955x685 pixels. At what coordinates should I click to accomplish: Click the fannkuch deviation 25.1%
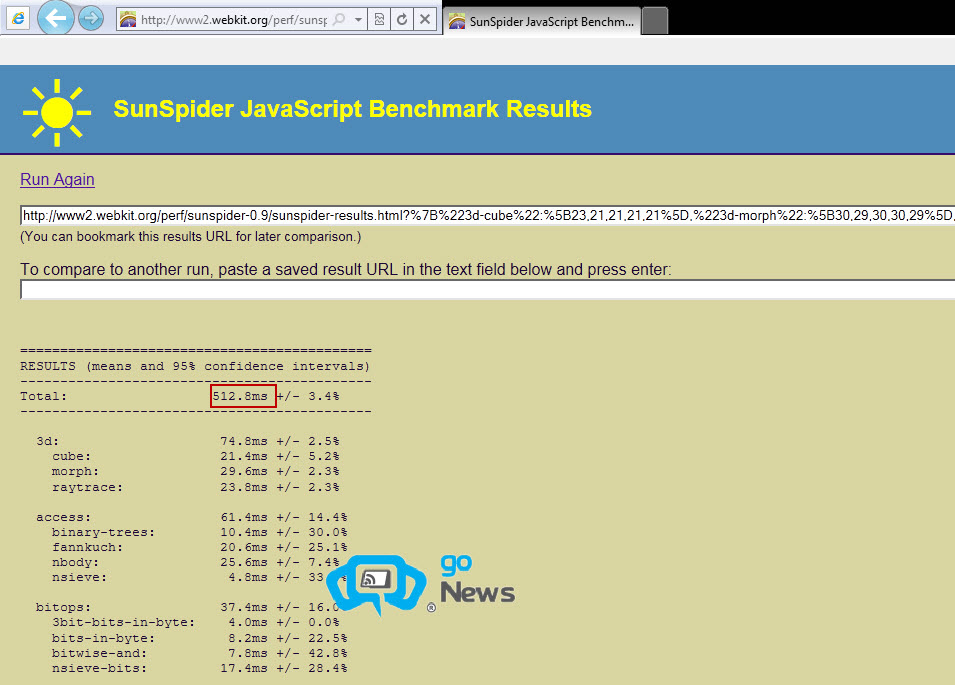point(328,547)
